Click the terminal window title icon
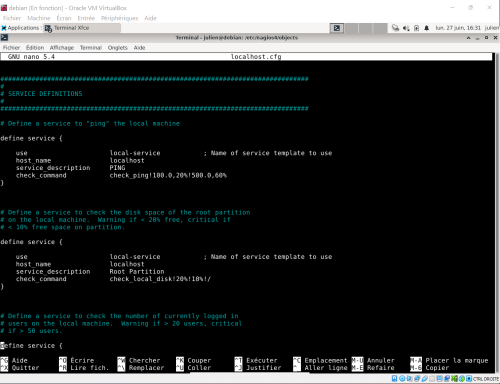 [x=4, y=38]
